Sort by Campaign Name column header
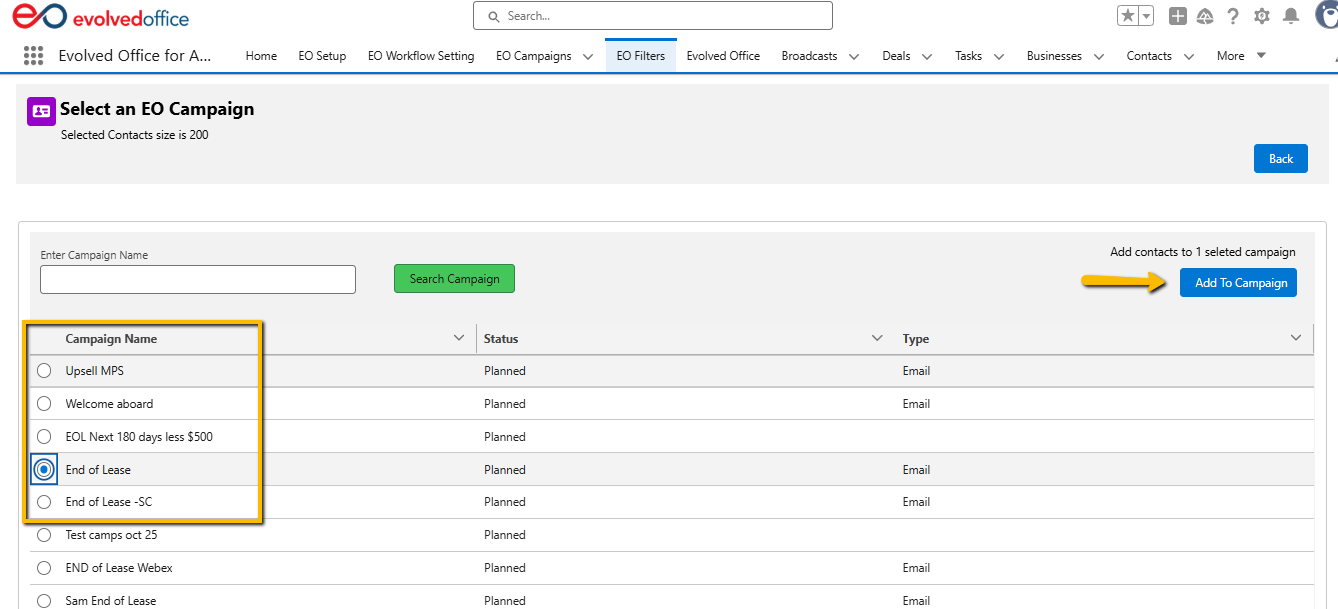 click(x=111, y=339)
